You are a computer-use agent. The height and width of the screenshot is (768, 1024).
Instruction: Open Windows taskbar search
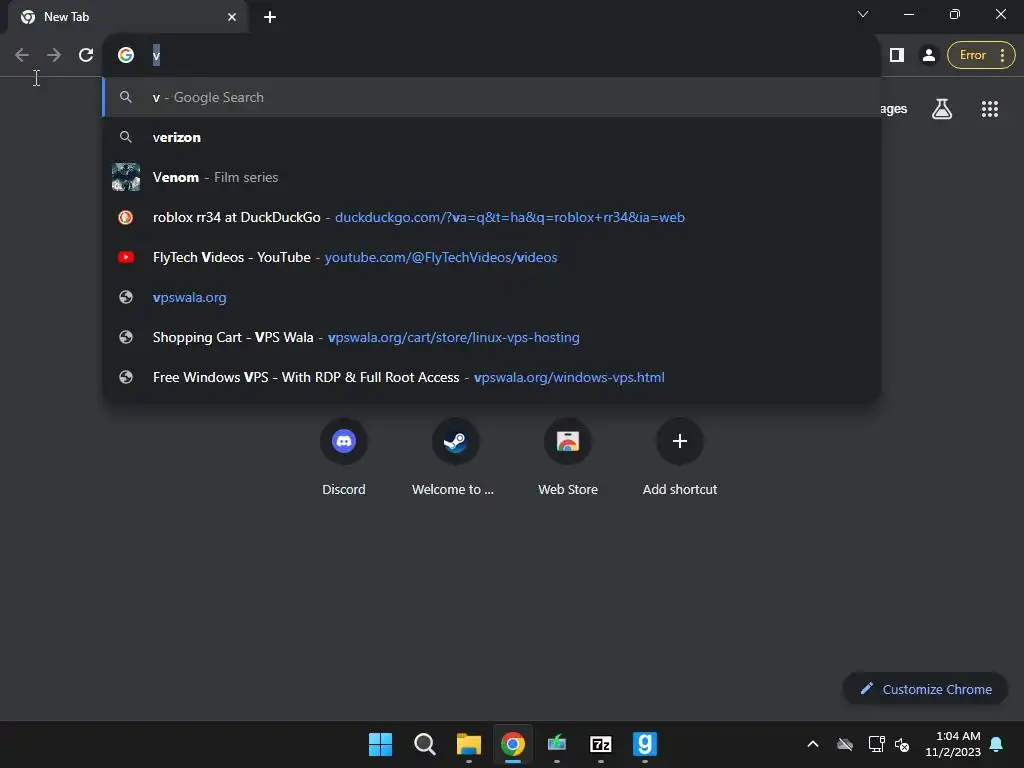pyautogui.click(x=424, y=744)
